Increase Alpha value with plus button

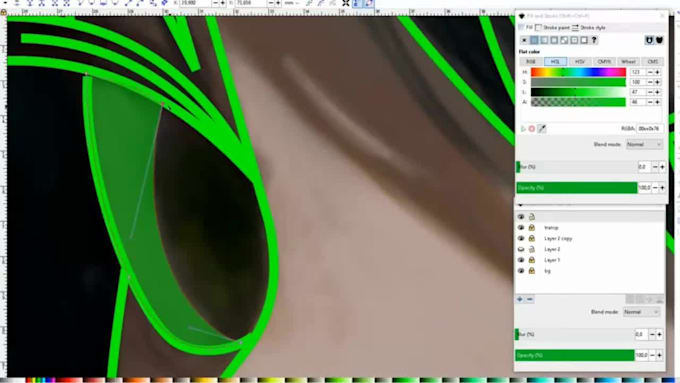pos(657,102)
